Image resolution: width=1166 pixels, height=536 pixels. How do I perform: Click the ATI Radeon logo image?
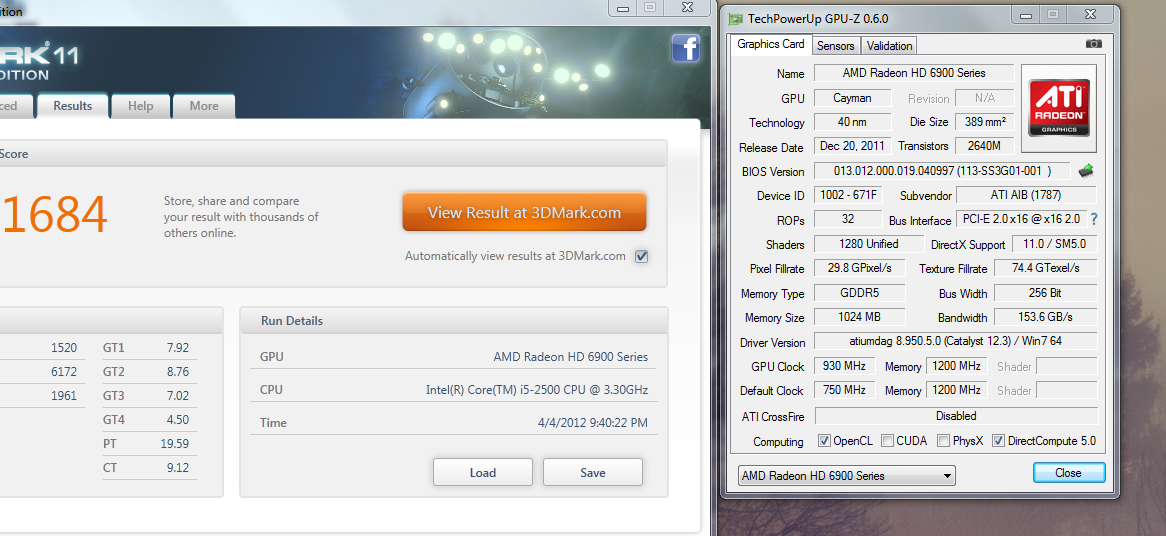point(1058,109)
